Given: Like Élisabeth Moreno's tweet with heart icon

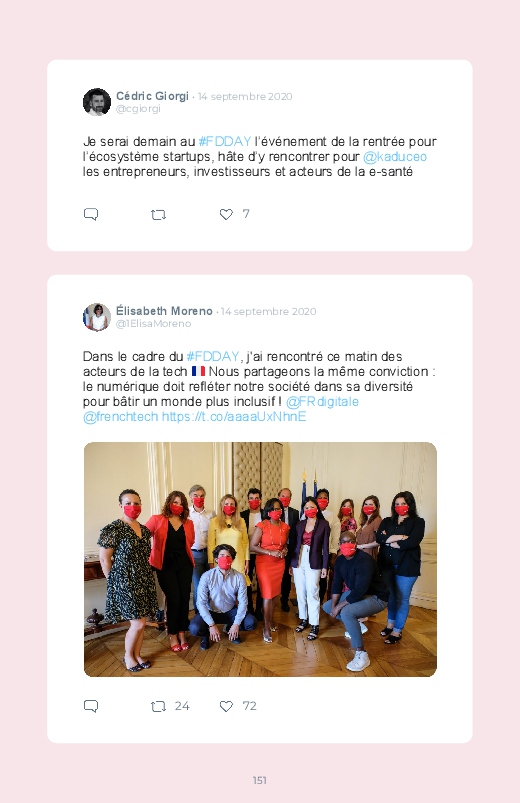Looking at the screenshot, I should [226, 706].
